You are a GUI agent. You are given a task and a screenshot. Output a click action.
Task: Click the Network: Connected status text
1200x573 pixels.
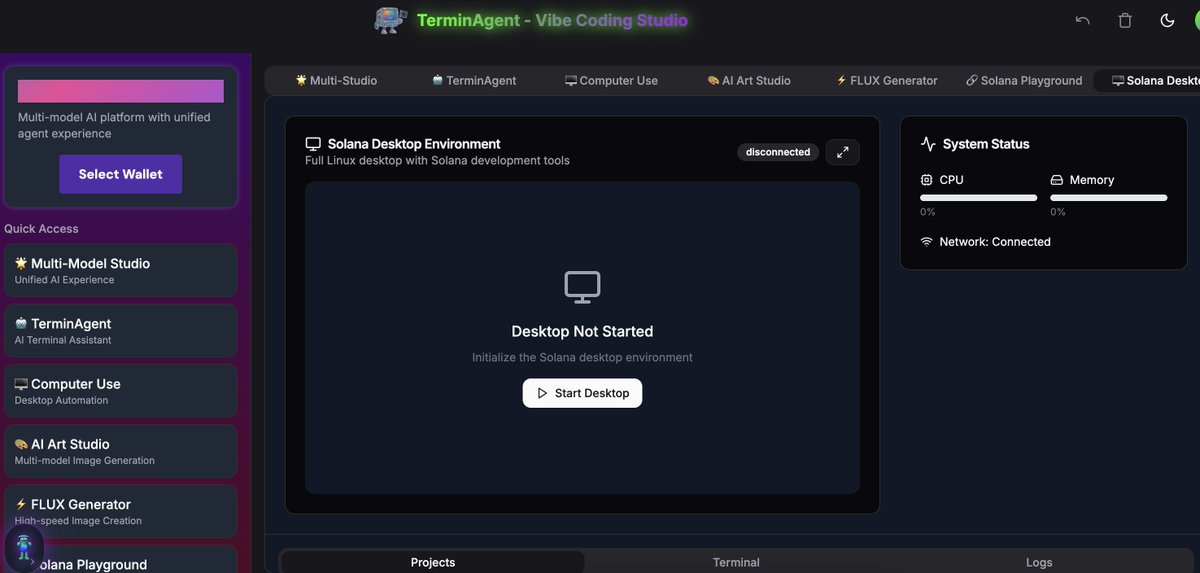pyautogui.click(x=995, y=242)
